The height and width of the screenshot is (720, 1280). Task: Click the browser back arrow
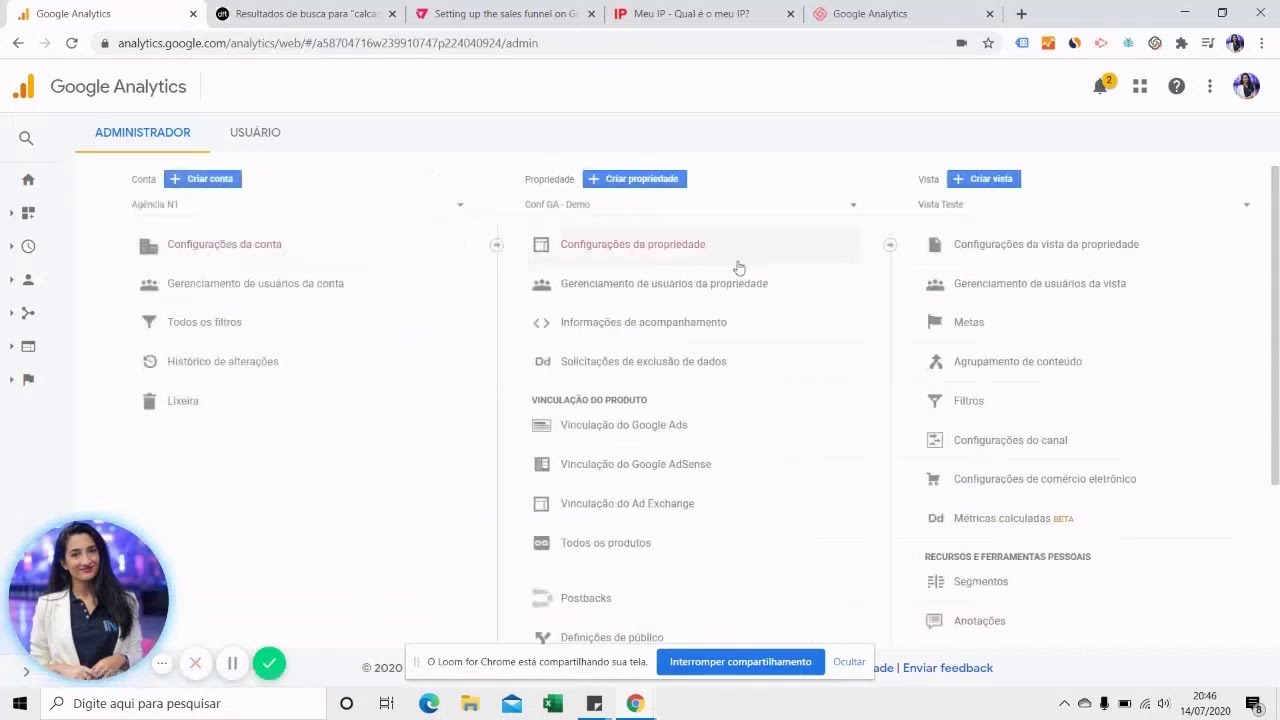[x=18, y=43]
